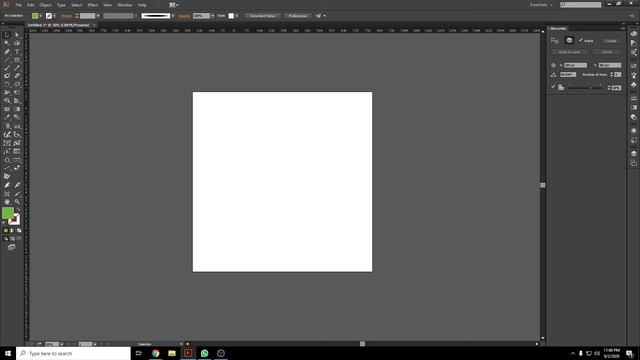Screen dimensions: 640x360
Task: Click the green fill swatch in toolbox
Action: tap(7, 213)
